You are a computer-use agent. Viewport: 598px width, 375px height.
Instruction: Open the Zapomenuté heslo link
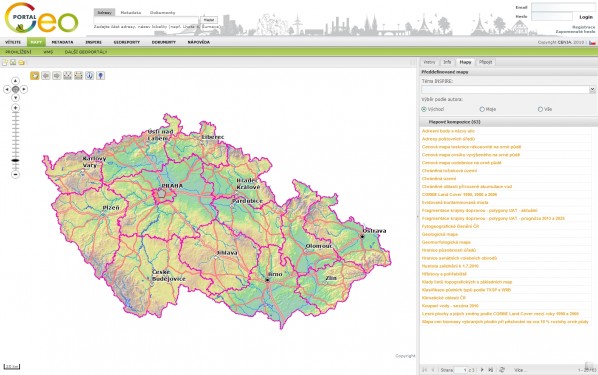[575, 32]
